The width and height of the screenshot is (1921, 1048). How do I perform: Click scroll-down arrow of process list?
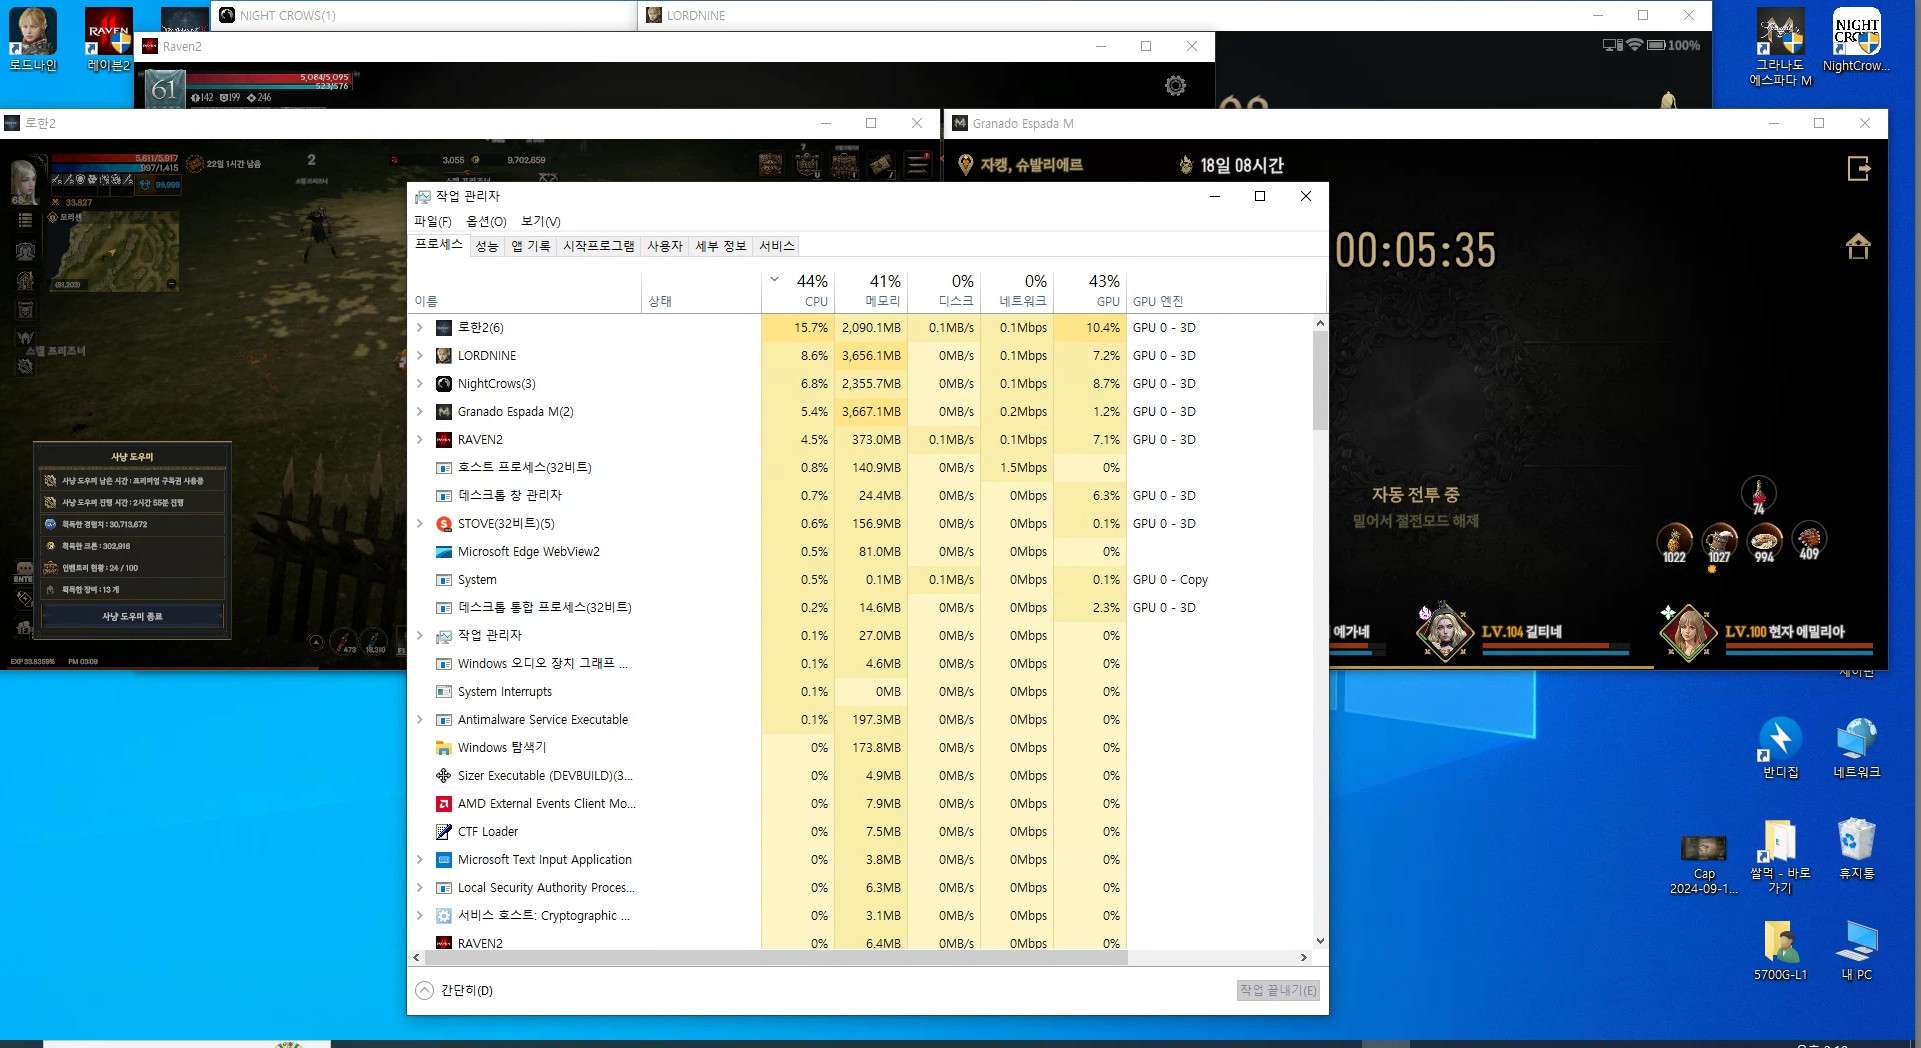click(x=1320, y=940)
